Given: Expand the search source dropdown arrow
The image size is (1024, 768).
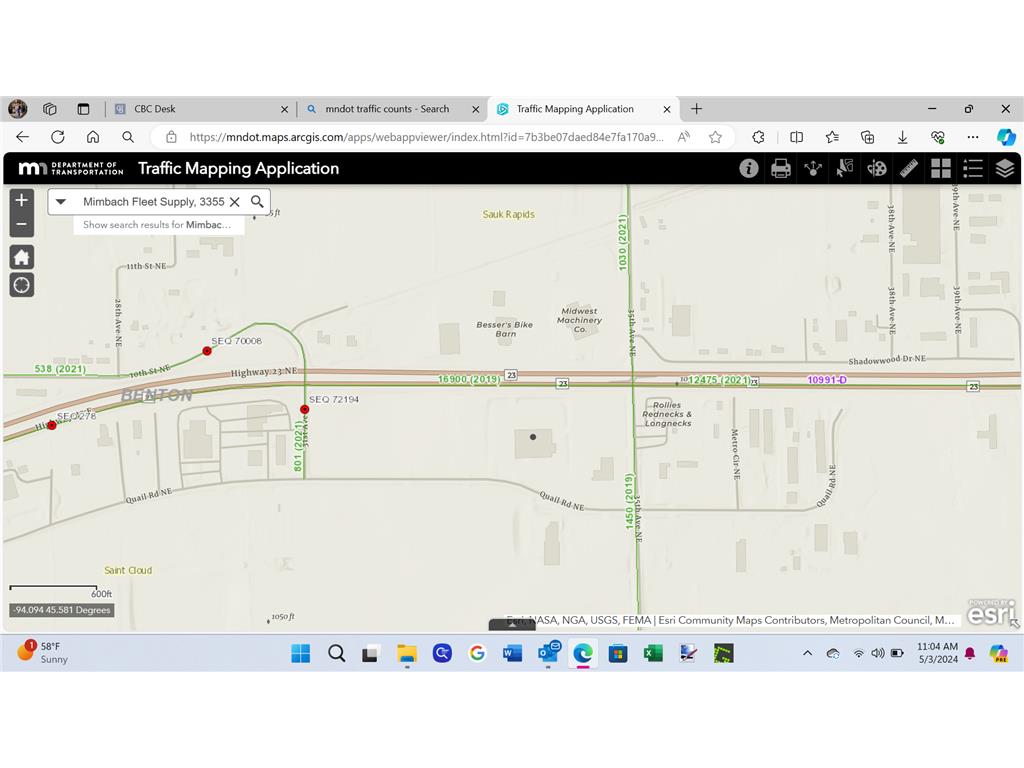Looking at the screenshot, I should 61,202.
